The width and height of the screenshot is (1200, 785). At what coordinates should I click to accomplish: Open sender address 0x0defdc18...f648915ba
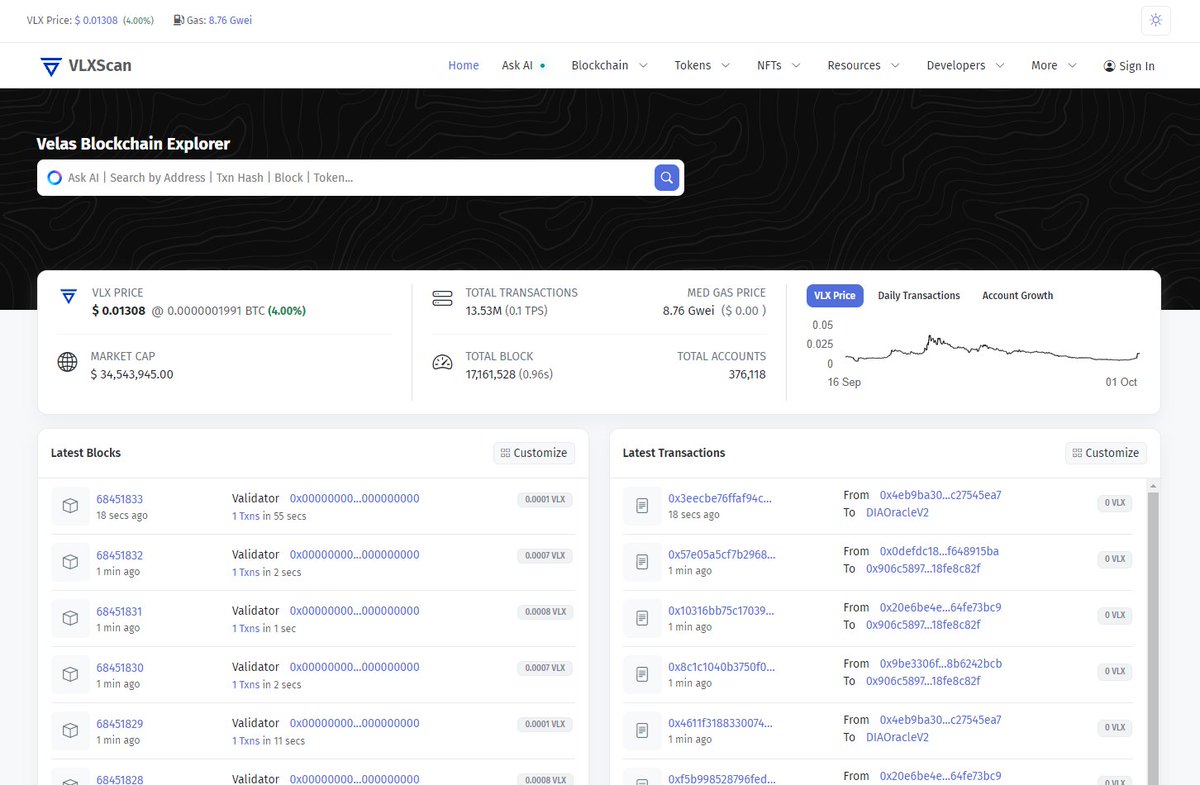(939, 551)
